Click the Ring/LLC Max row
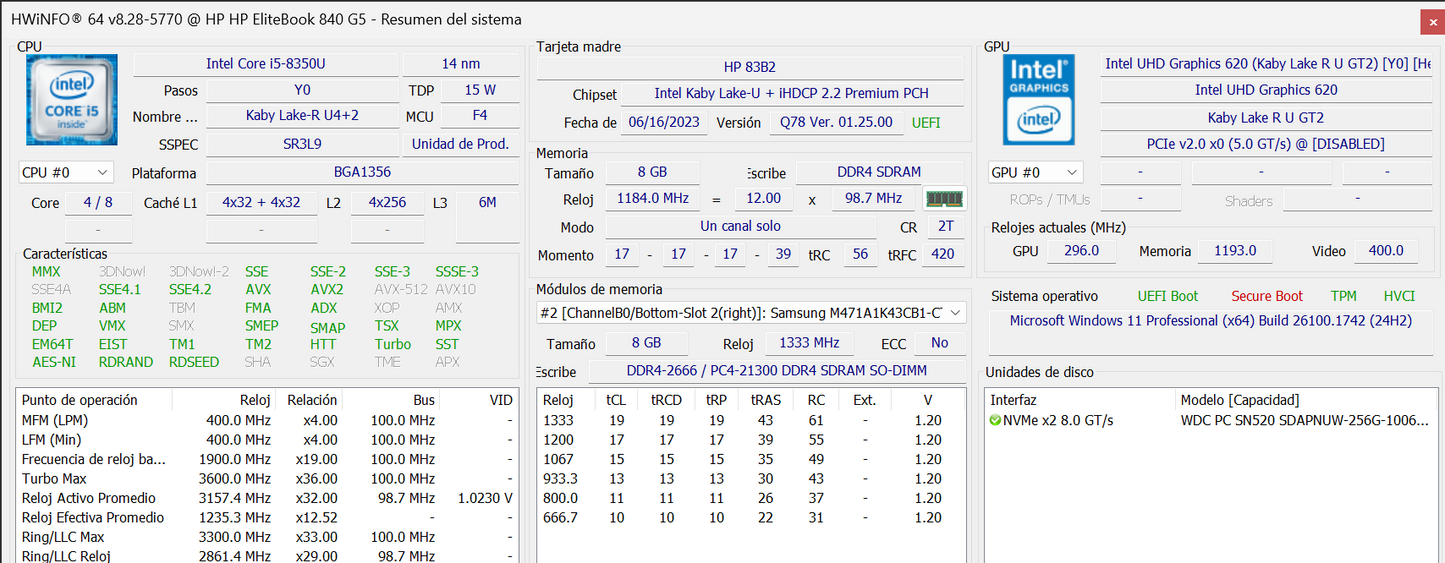Image resolution: width=1445 pixels, height=563 pixels. pyautogui.click(x=267, y=537)
